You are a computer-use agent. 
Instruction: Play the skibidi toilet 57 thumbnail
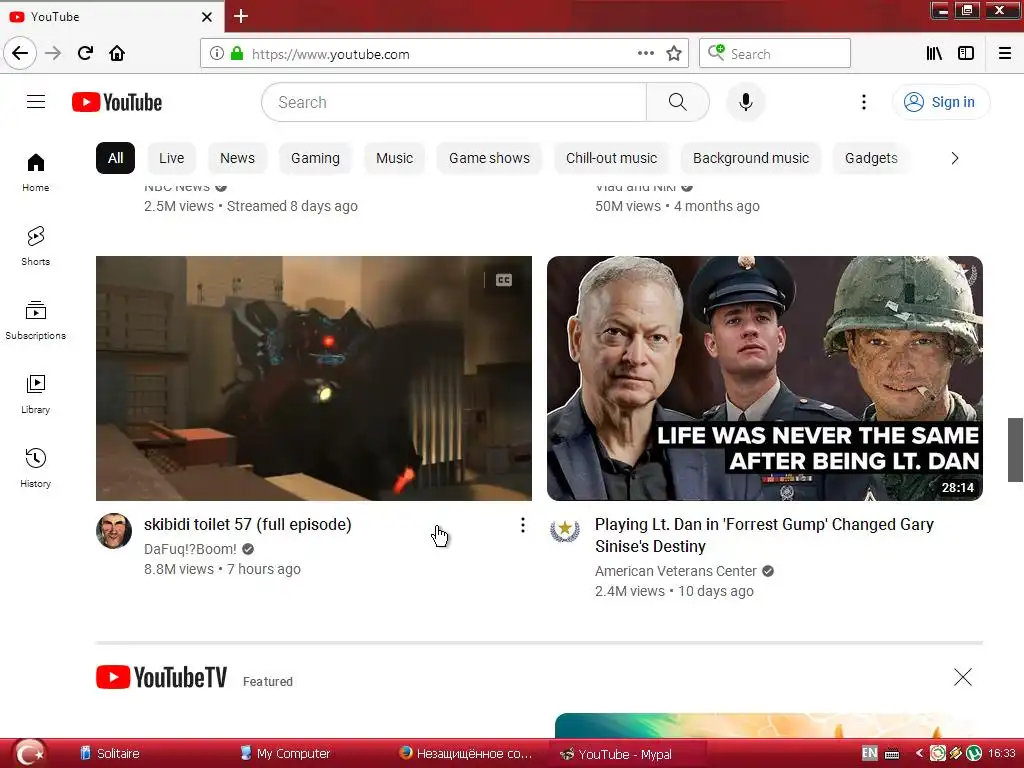coord(313,378)
